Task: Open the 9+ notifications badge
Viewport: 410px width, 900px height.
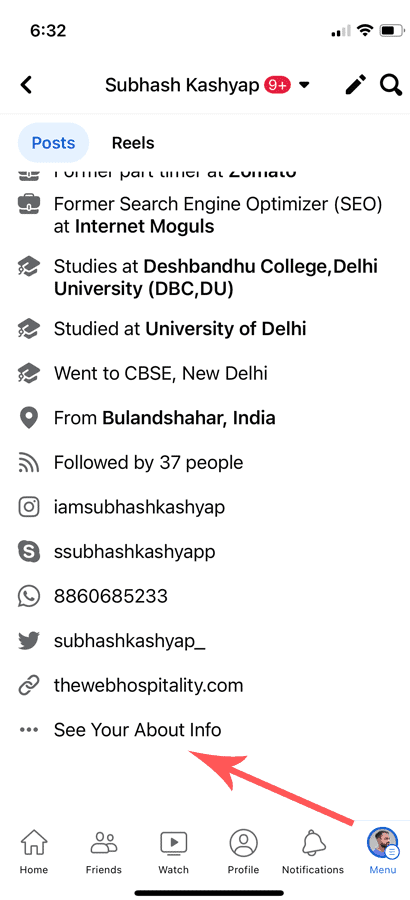Action: [x=278, y=85]
